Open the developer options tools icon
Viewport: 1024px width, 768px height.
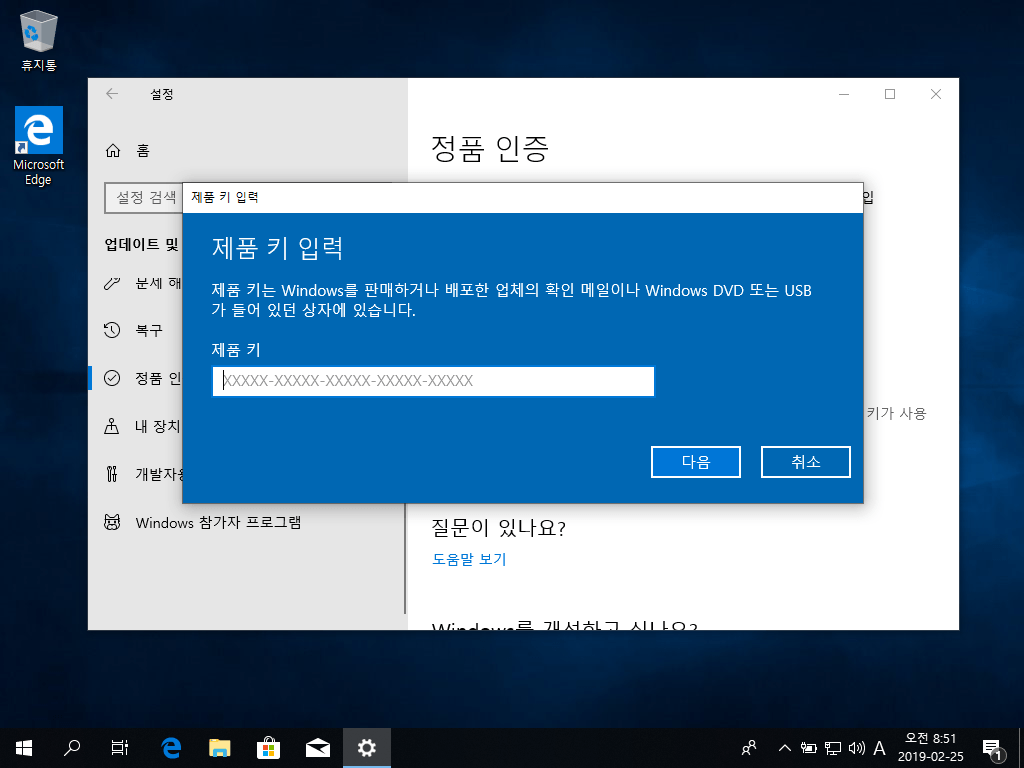point(112,474)
